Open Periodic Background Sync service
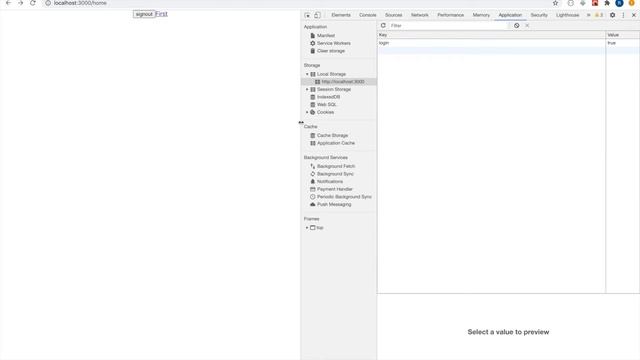The width and height of the screenshot is (640, 360). [344, 197]
